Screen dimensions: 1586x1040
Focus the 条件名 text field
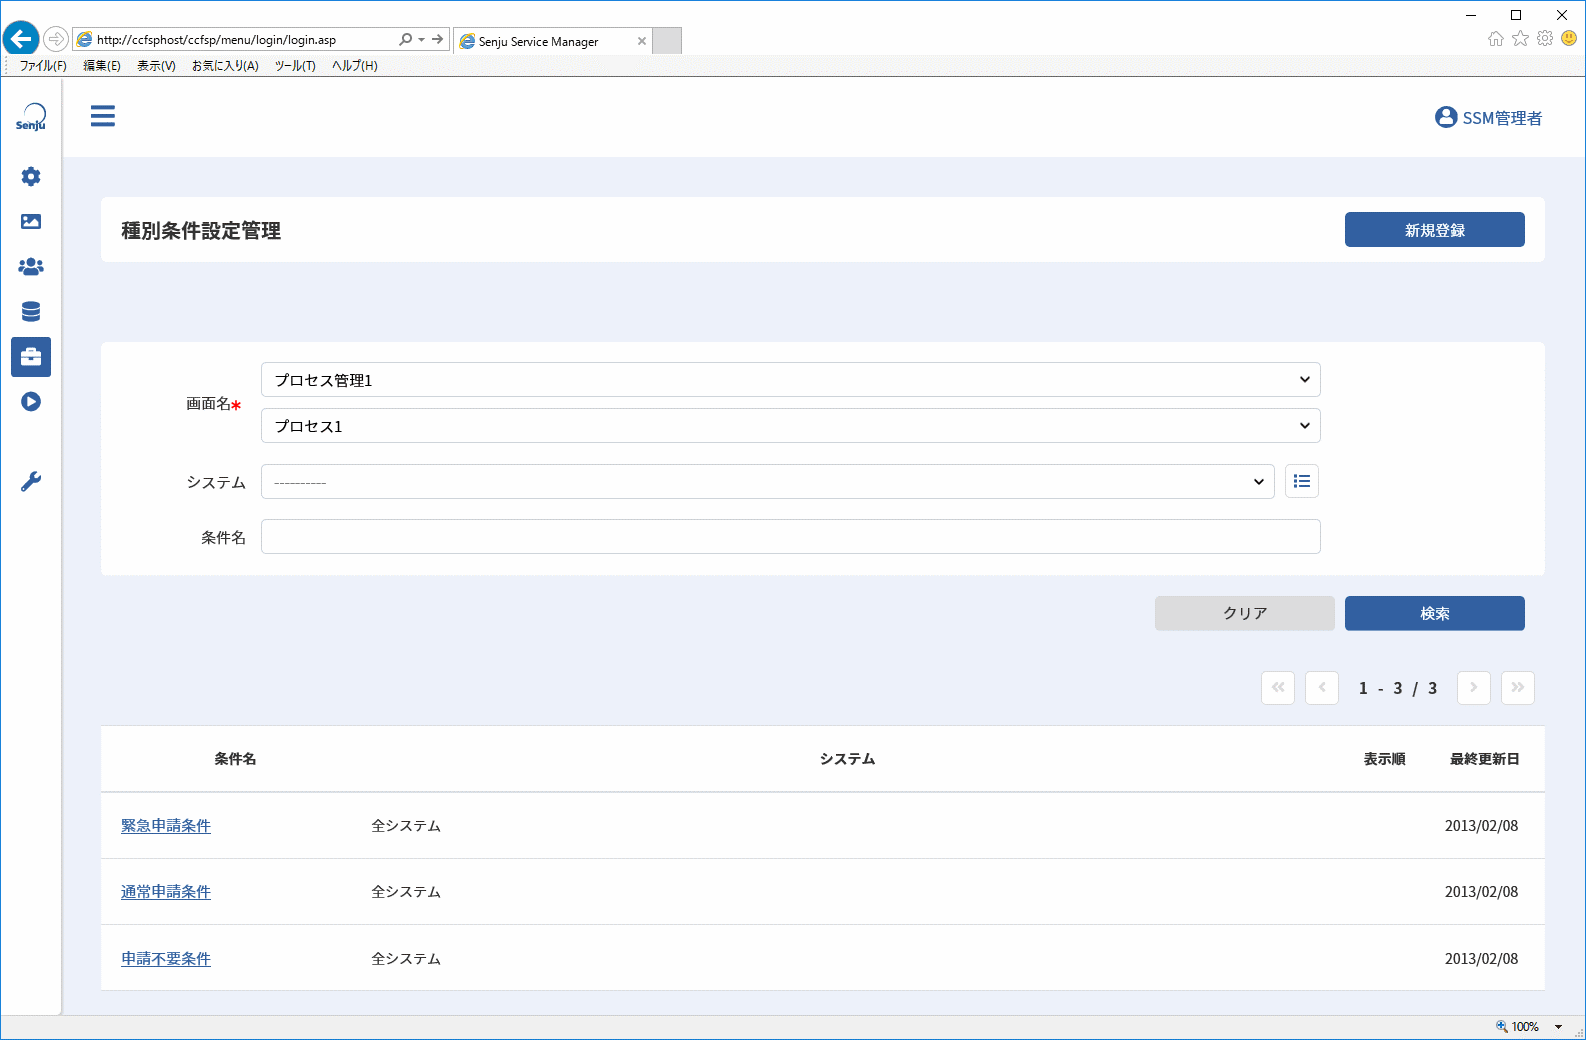[791, 537]
